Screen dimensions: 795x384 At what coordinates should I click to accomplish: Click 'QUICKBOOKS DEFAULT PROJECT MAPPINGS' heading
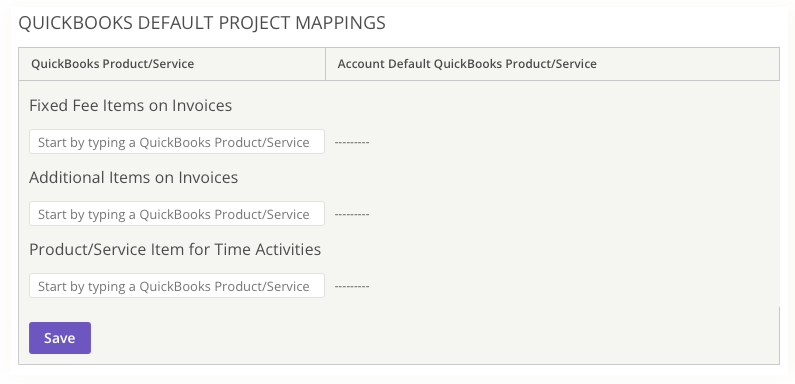pos(202,23)
